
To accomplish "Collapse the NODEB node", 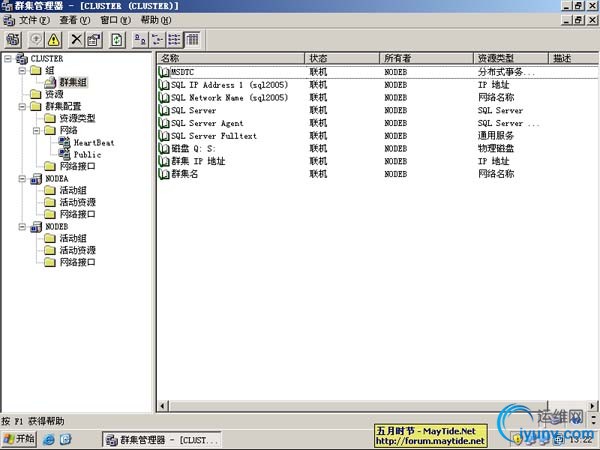I will coord(22,227).
